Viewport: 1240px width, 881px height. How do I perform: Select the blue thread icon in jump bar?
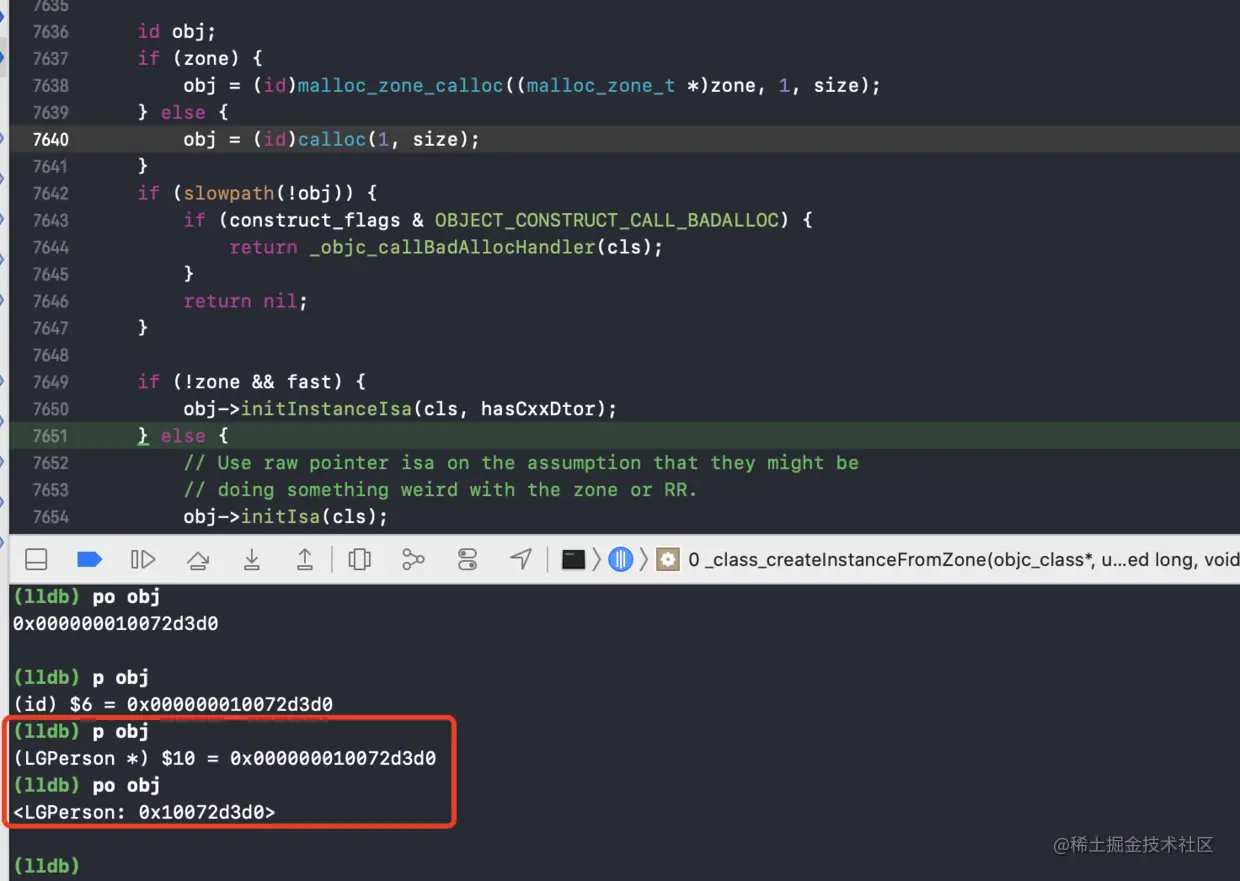tap(621, 559)
